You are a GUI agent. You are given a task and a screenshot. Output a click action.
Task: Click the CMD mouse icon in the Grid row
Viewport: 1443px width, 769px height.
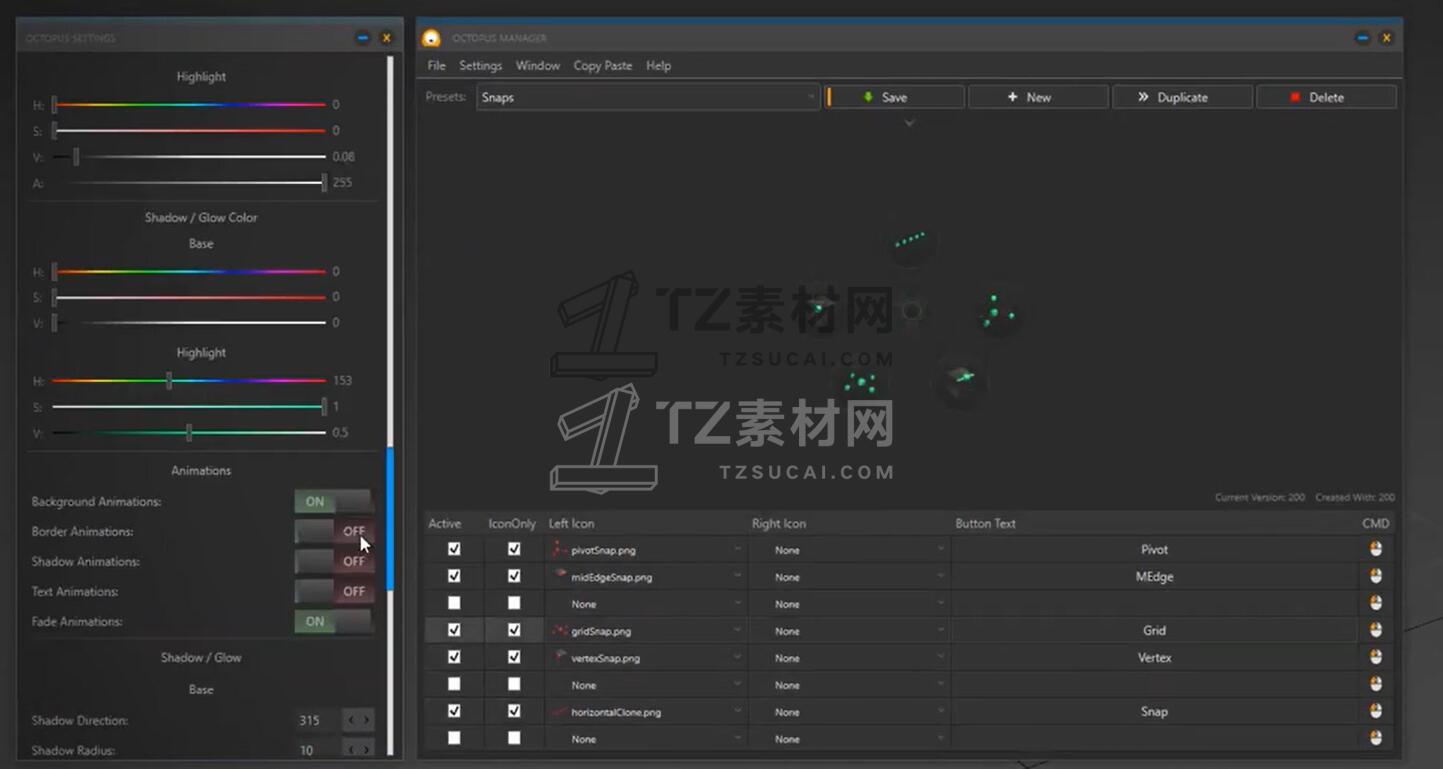pos(1375,630)
